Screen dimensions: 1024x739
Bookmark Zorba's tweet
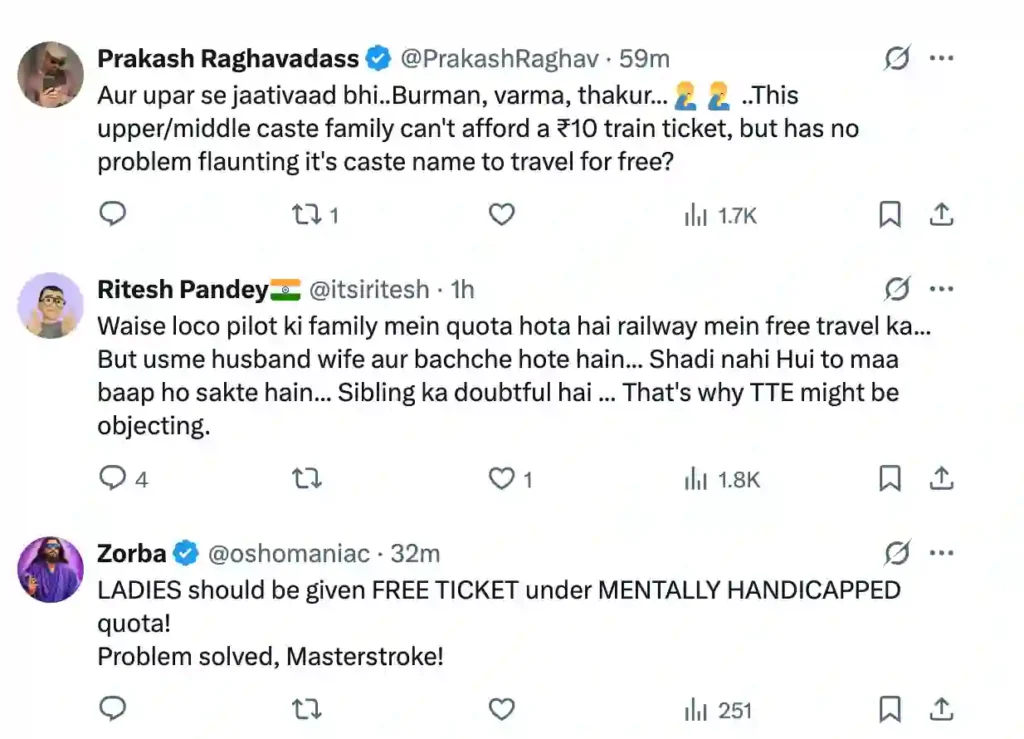(x=889, y=710)
